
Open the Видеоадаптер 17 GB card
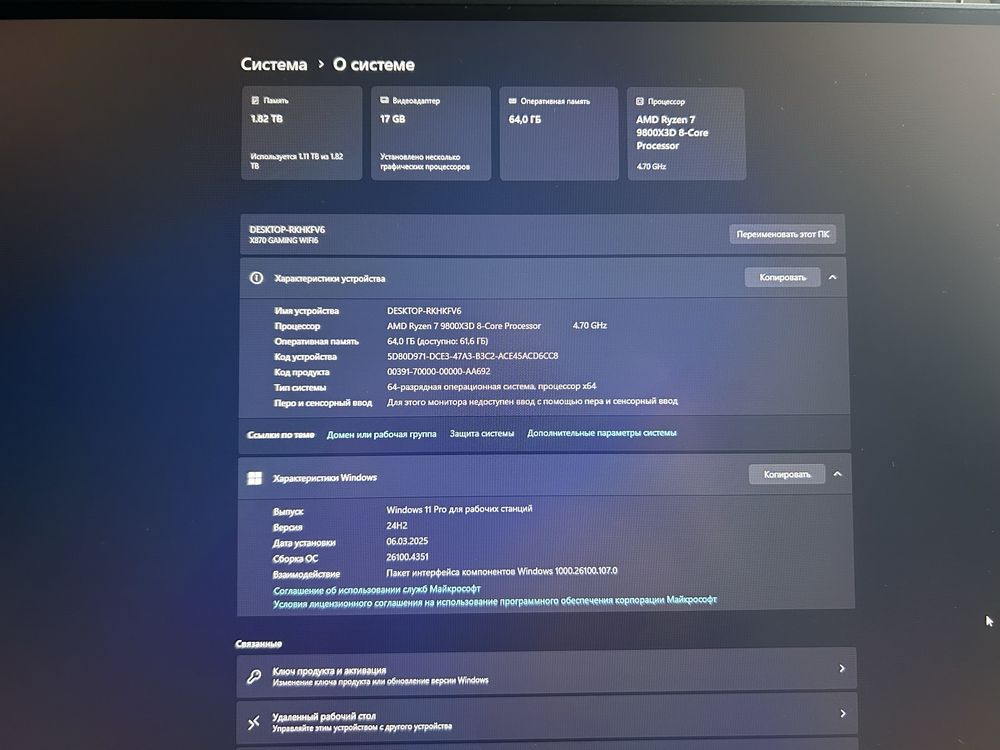pyautogui.click(x=431, y=133)
